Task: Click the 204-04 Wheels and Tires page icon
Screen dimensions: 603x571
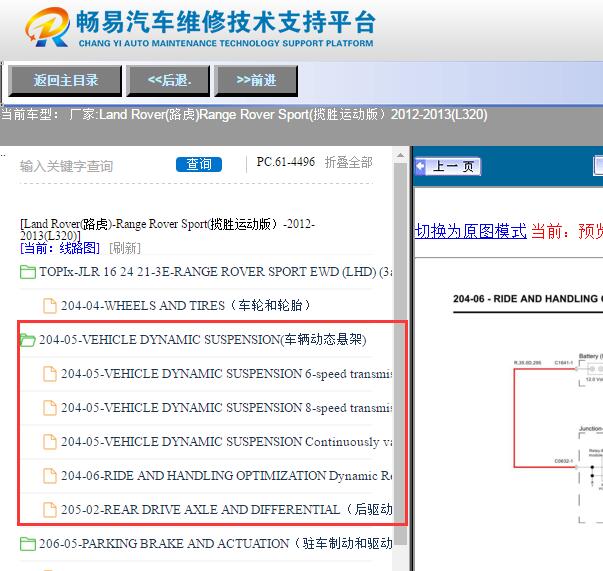Action: click(x=50, y=306)
